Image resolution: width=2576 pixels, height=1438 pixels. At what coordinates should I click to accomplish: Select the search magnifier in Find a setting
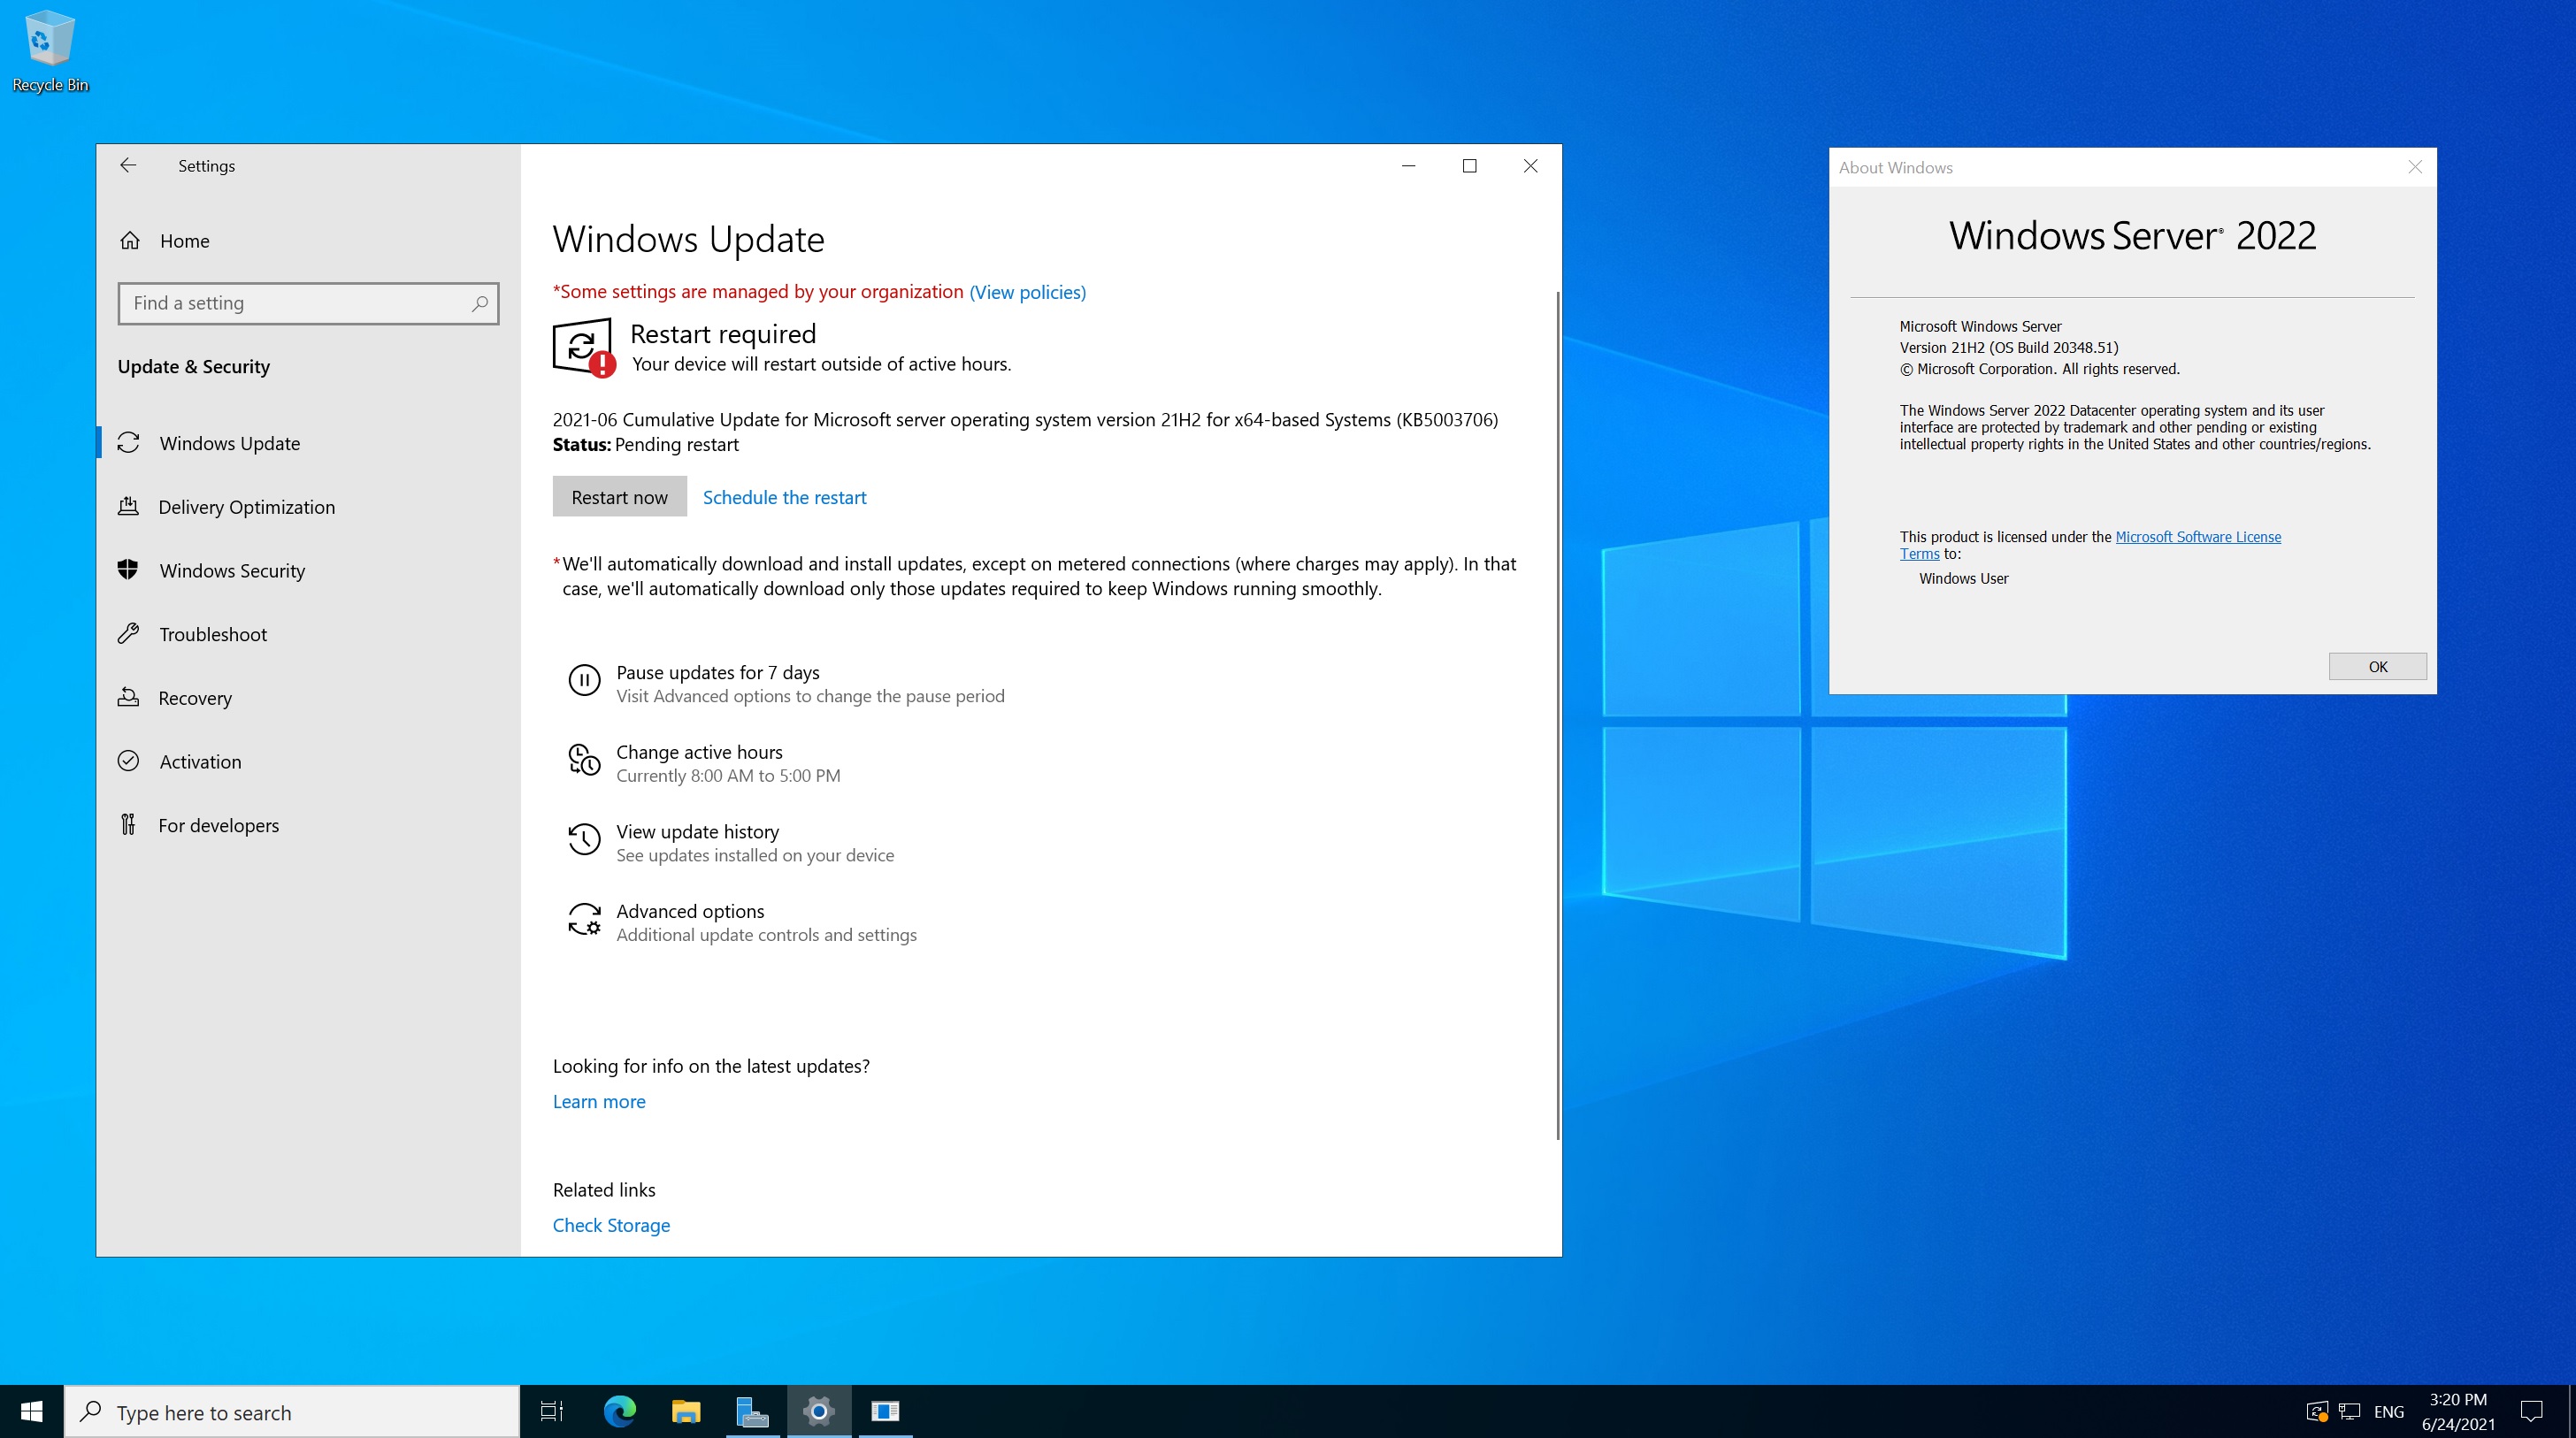(480, 303)
